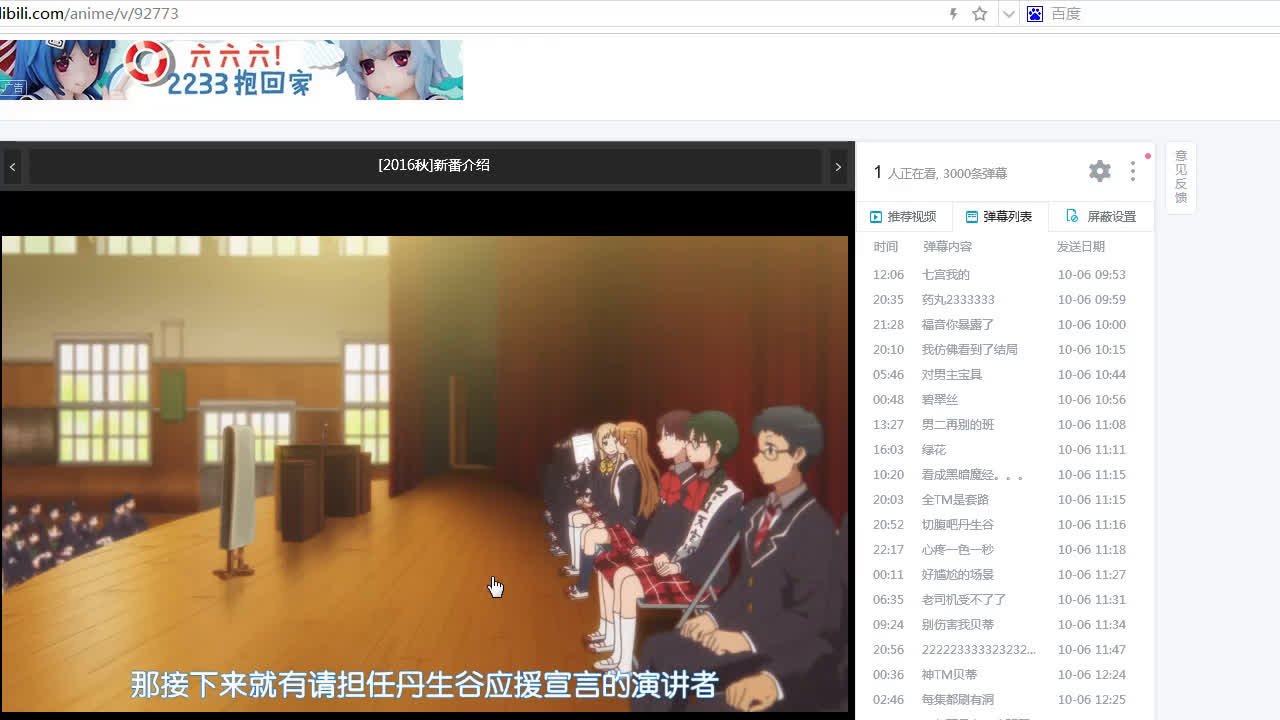Open the 屏蔽设置 tab
This screenshot has width=1280, height=720.
coord(1101,217)
